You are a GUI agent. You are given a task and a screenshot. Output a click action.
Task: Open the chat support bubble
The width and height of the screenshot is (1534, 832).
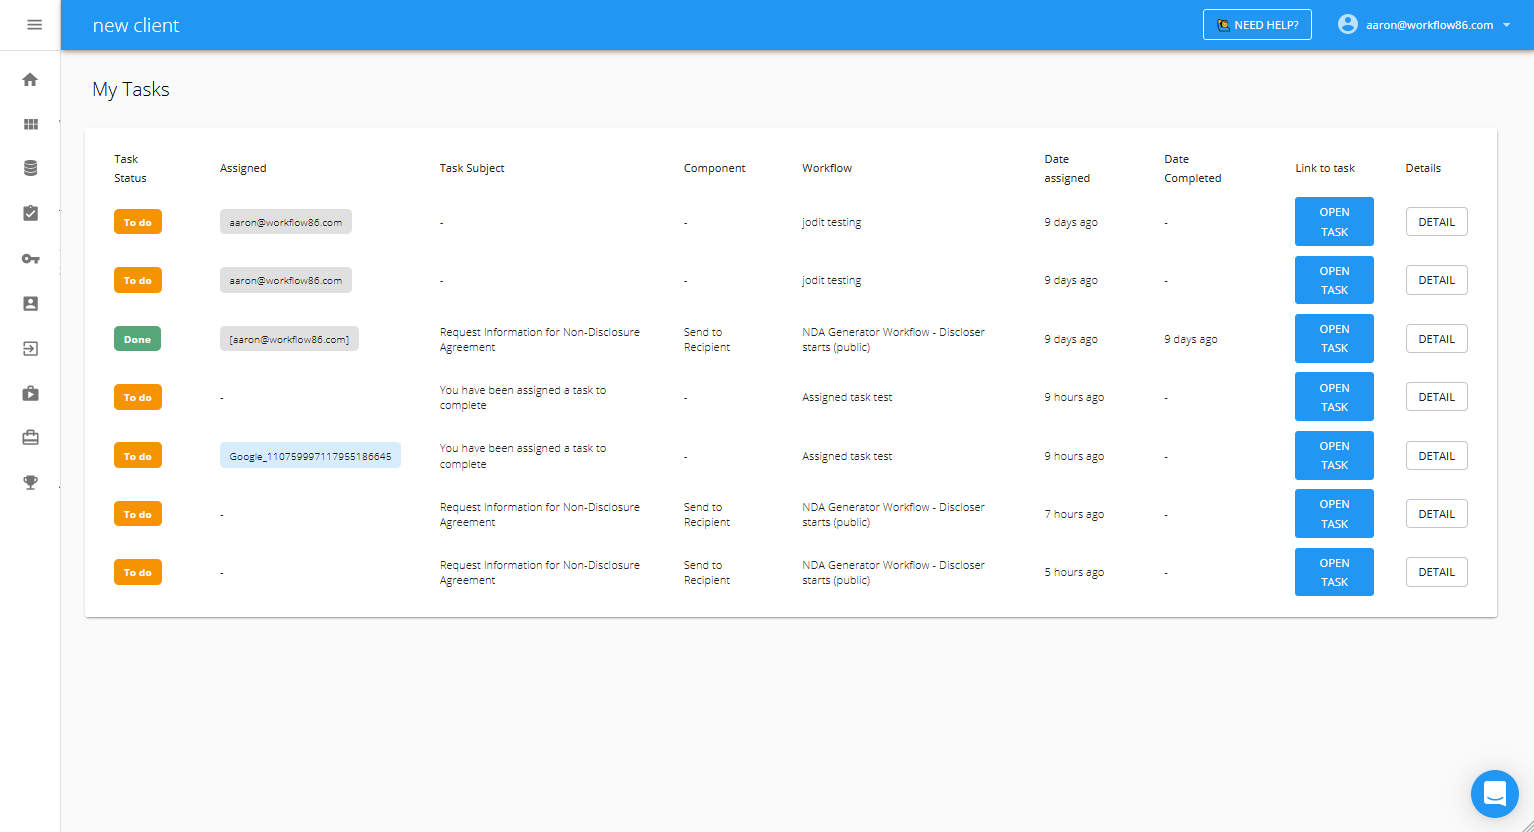pos(1494,794)
